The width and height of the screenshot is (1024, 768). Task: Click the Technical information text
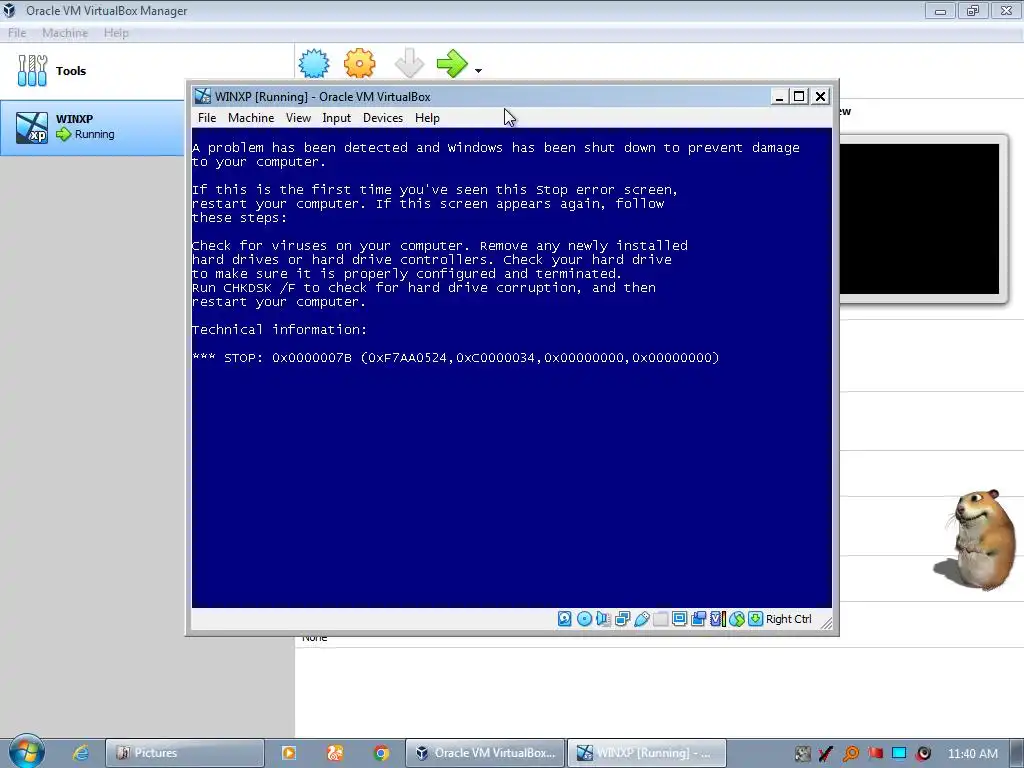tap(280, 330)
